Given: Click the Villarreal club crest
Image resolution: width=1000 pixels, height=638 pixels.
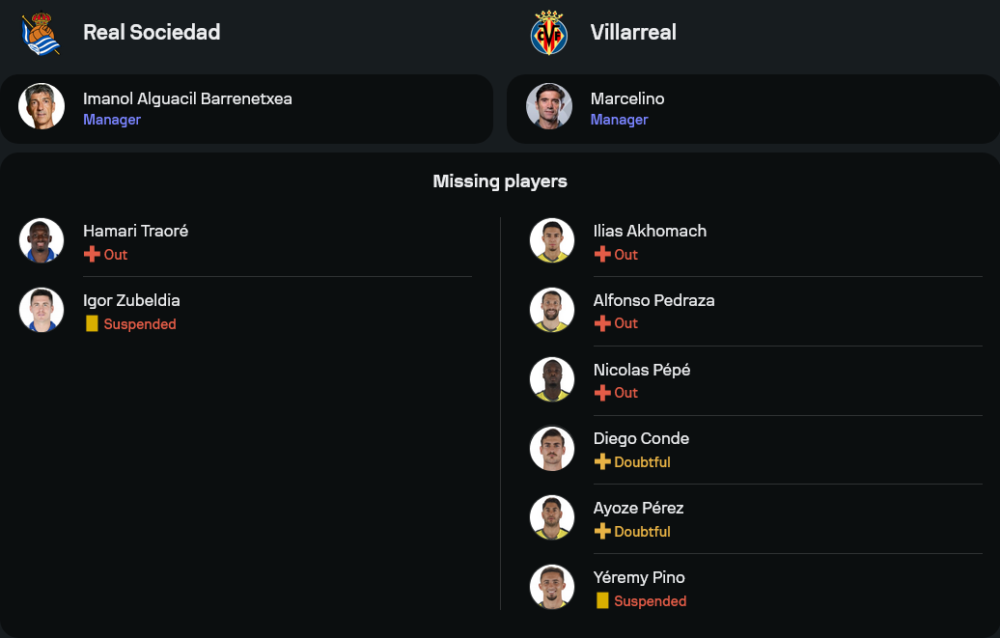Looking at the screenshot, I should pyautogui.click(x=549, y=33).
